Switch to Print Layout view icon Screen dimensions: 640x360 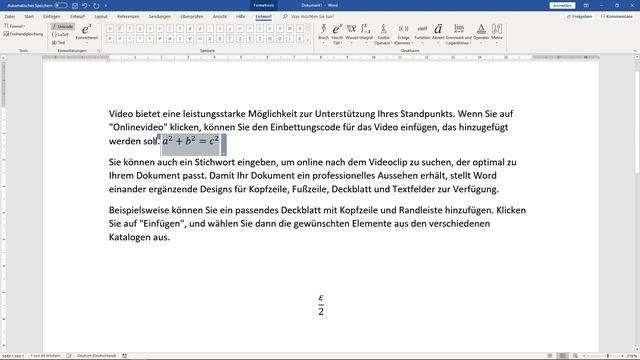coord(562,356)
